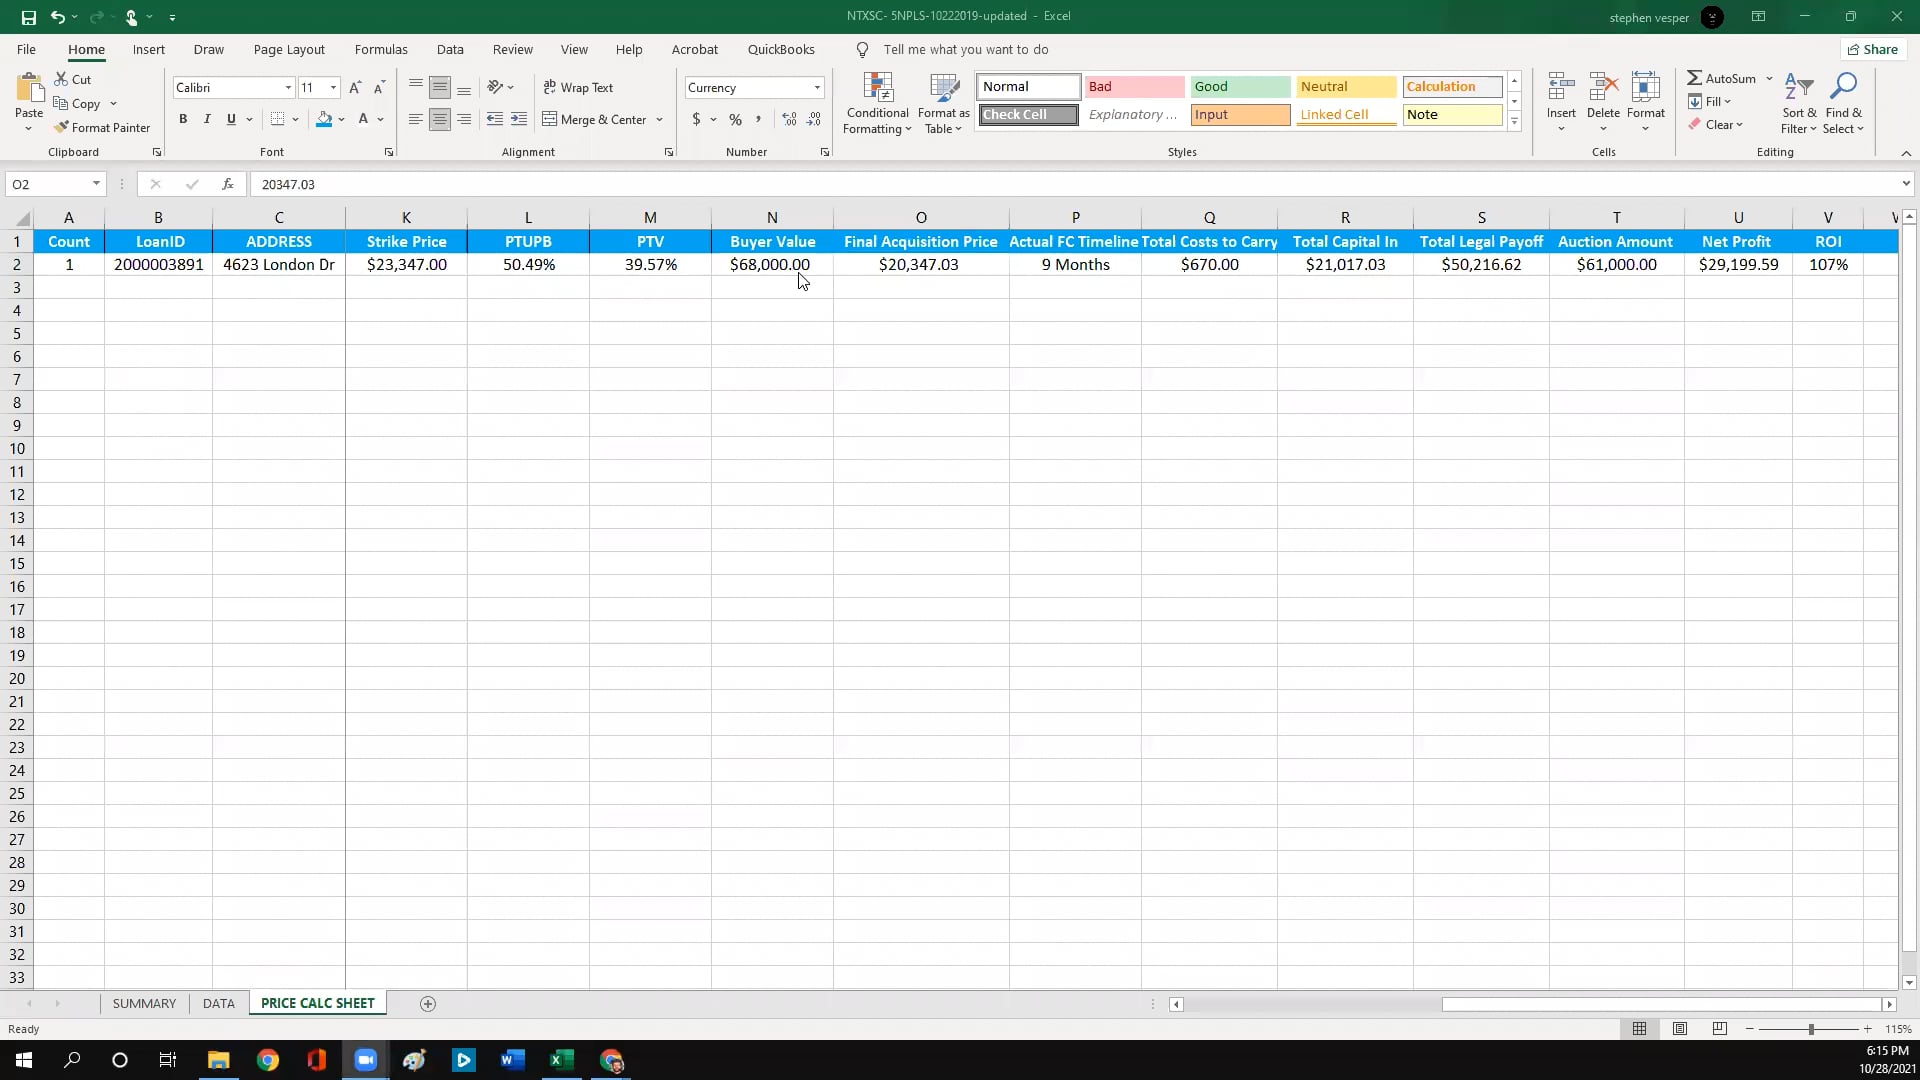Apply the Wrap Text option

pyautogui.click(x=579, y=87)
